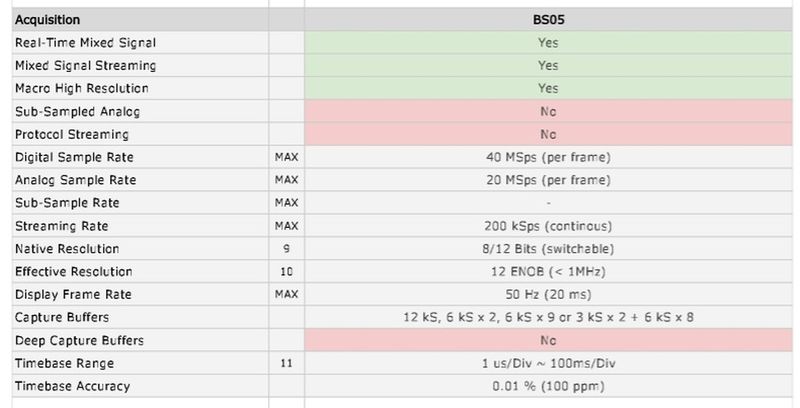Select the 200 kSps streaming rate value
This screenshot has height=408, width=800.
pos(547,226)
